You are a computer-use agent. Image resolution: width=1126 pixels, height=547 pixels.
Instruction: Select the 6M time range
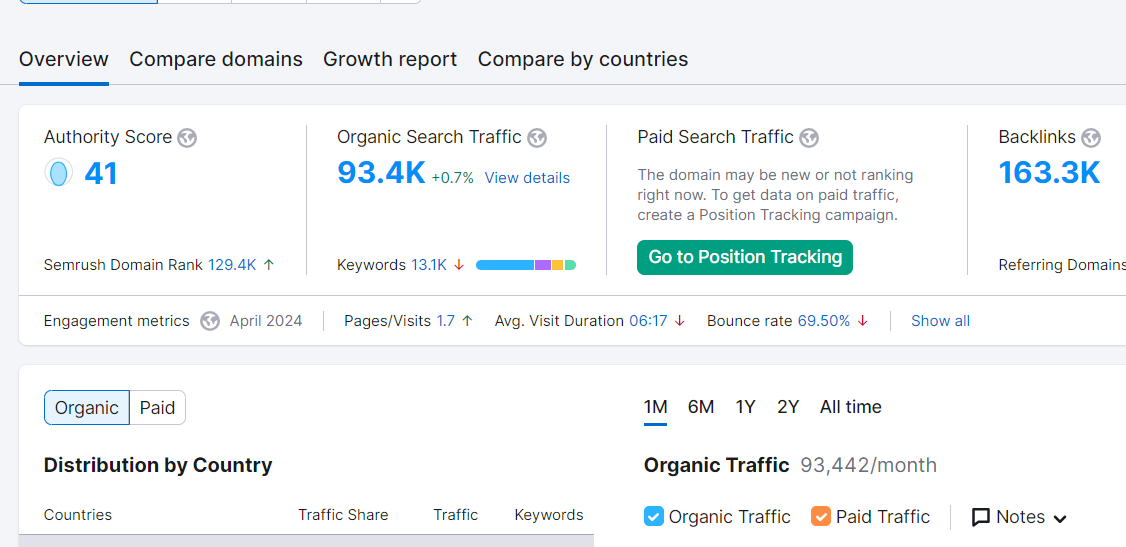coord(701,407)
